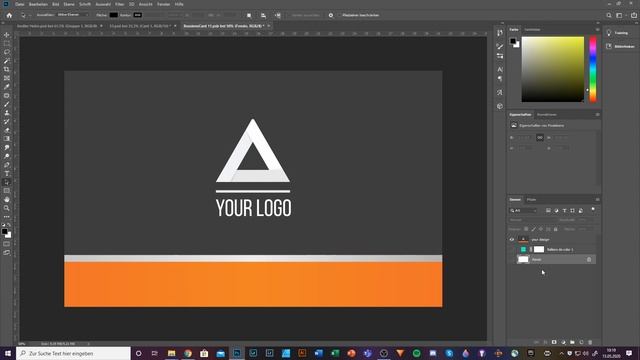Viewport: 640px width, 360px height.
Task: Select the Frame tool
Action: coord(7,78)
